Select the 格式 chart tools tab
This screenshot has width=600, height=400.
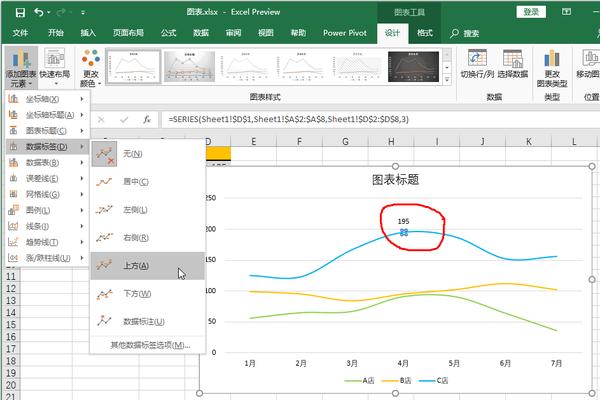click(425, 33)
